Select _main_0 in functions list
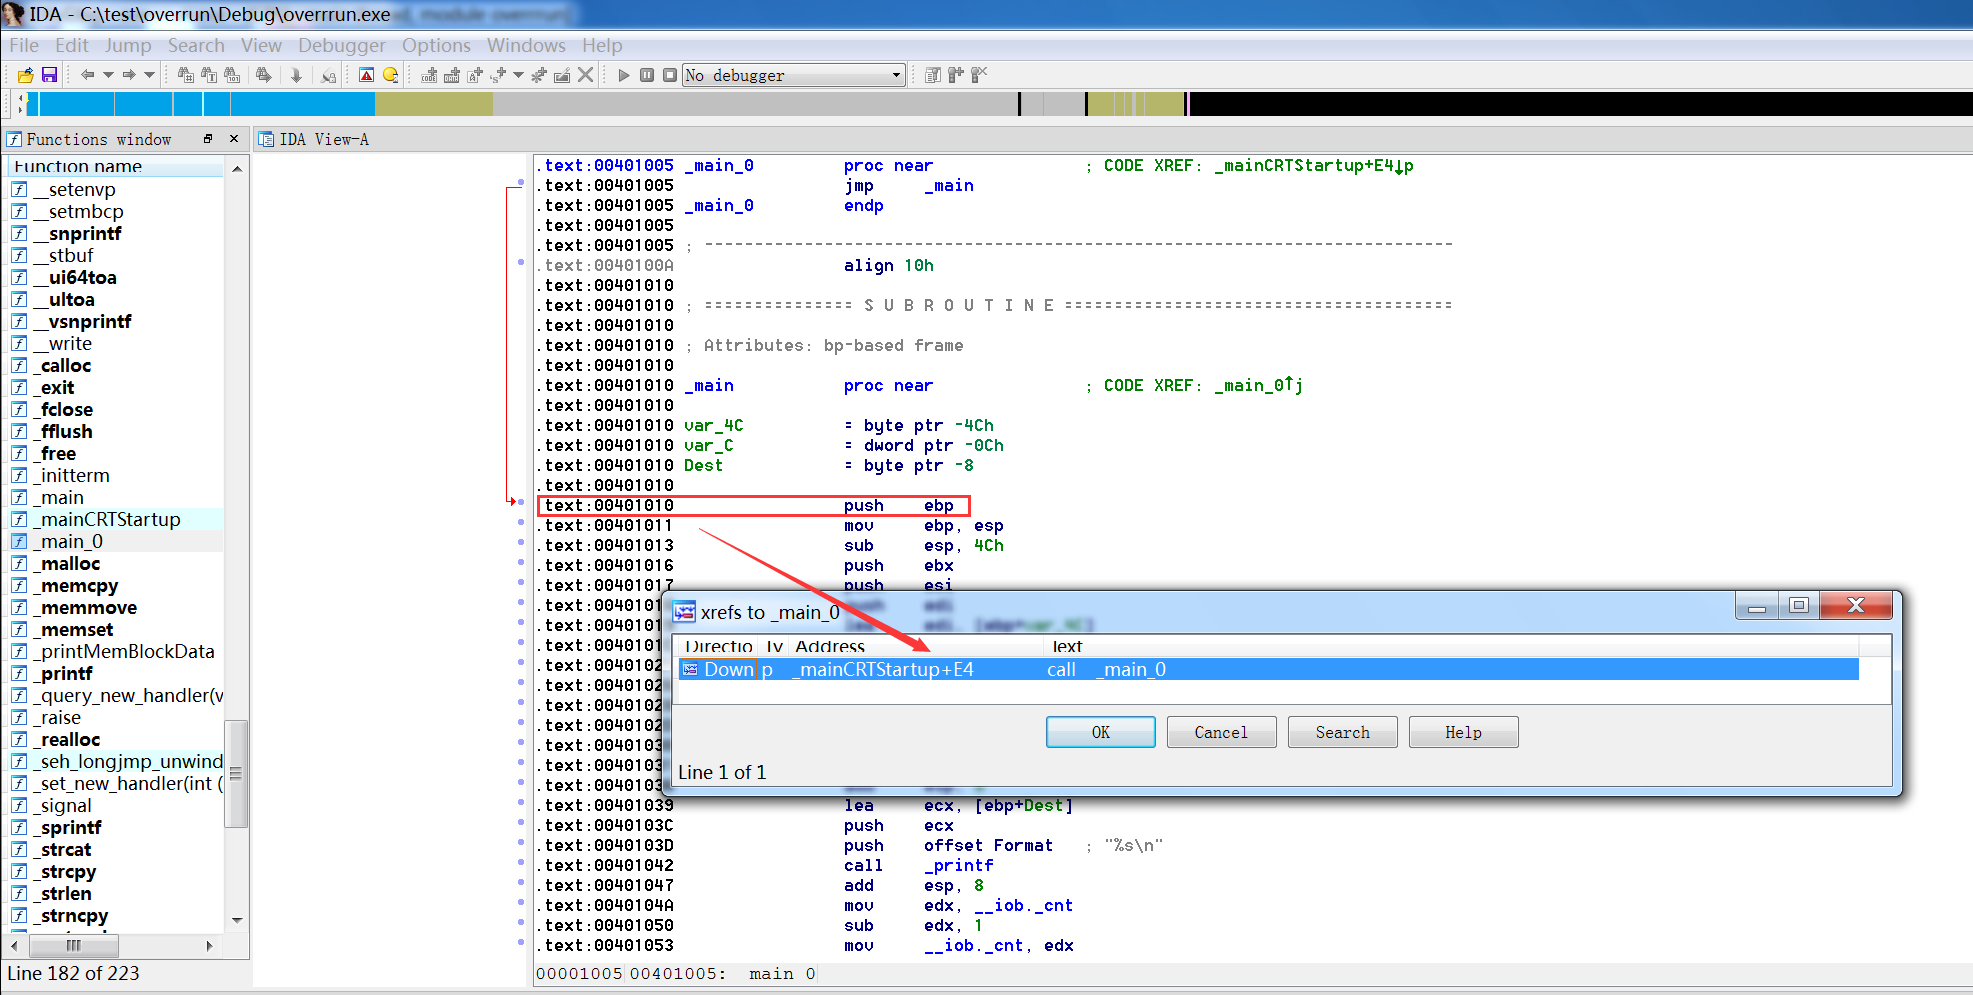 click(116, 541)
